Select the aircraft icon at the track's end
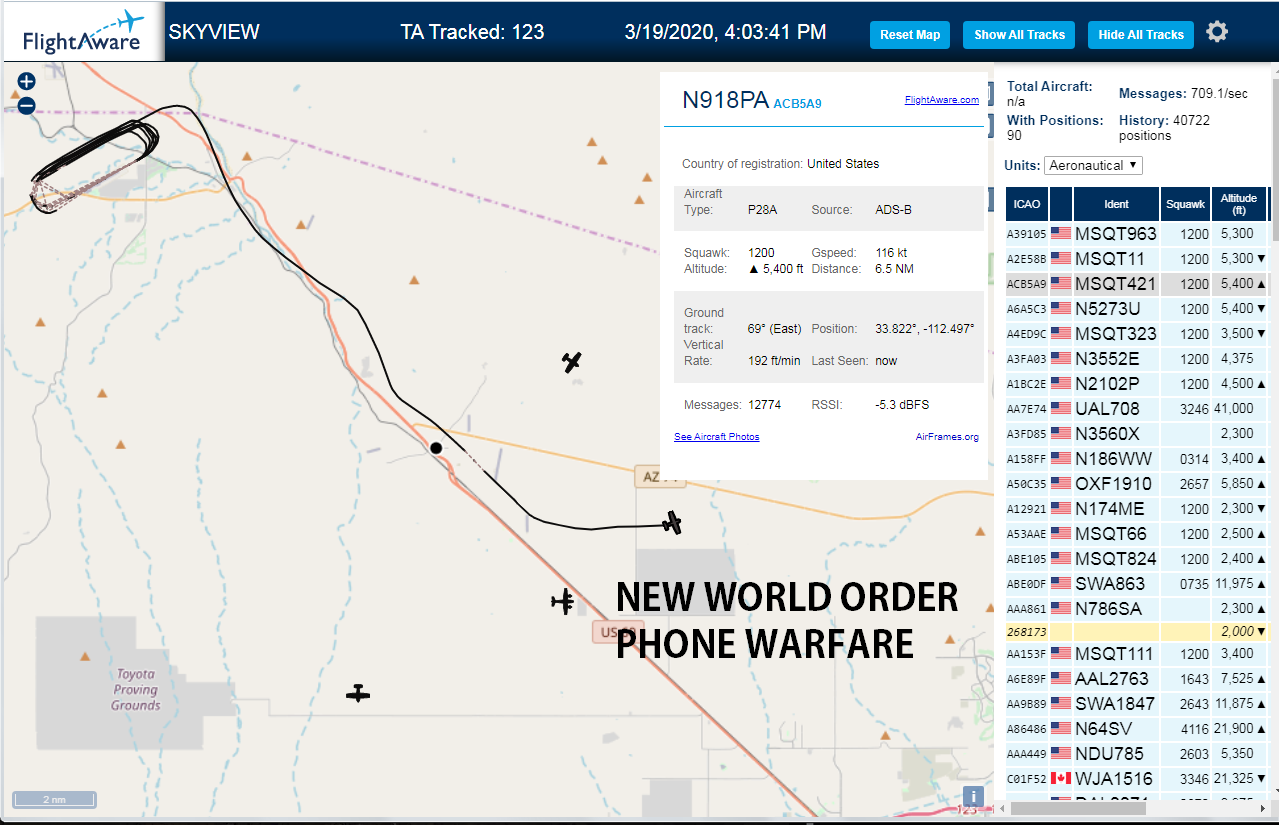 (672, 523)
